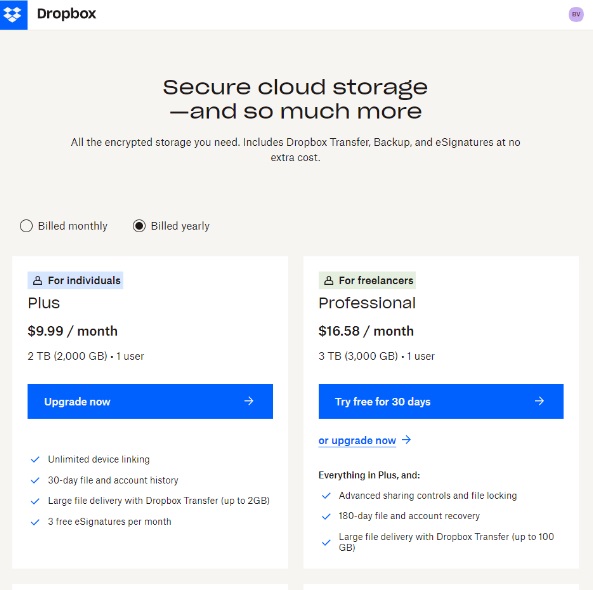The height and width of the screenshot is (590, 593).
Task: Click the 30-day file and account history text
Action: pos(113,480)
